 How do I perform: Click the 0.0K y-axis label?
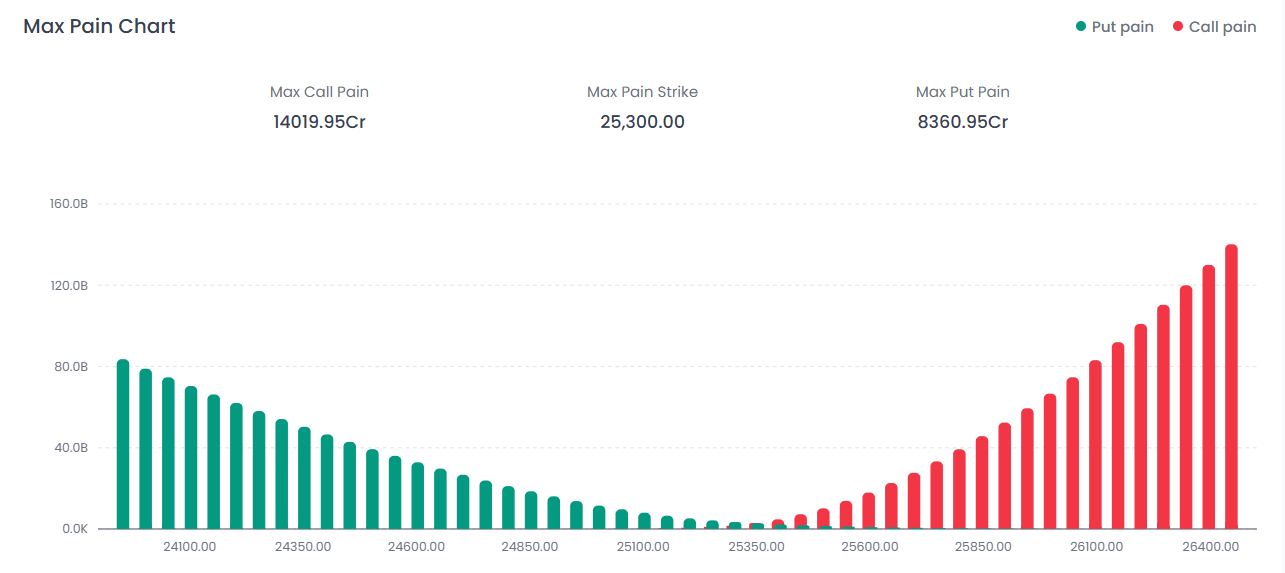(75, 528)
